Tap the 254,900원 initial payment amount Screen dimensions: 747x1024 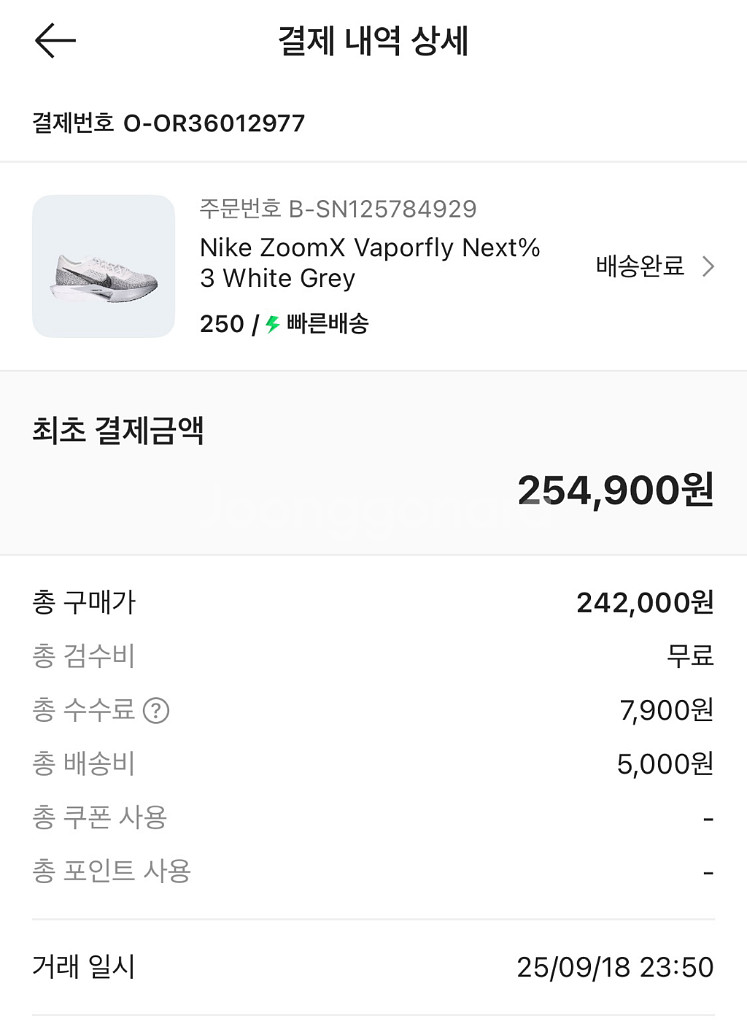tap(614, 490)
